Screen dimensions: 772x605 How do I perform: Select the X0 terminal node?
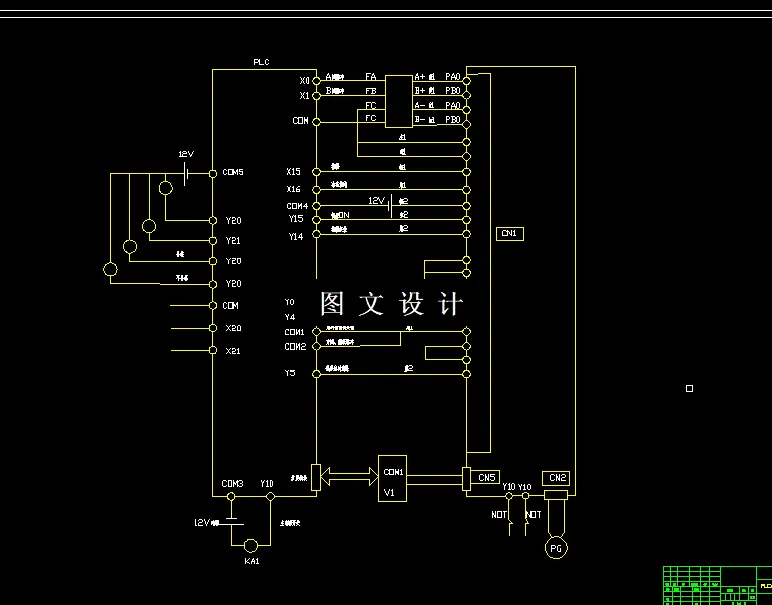[317, 81]
